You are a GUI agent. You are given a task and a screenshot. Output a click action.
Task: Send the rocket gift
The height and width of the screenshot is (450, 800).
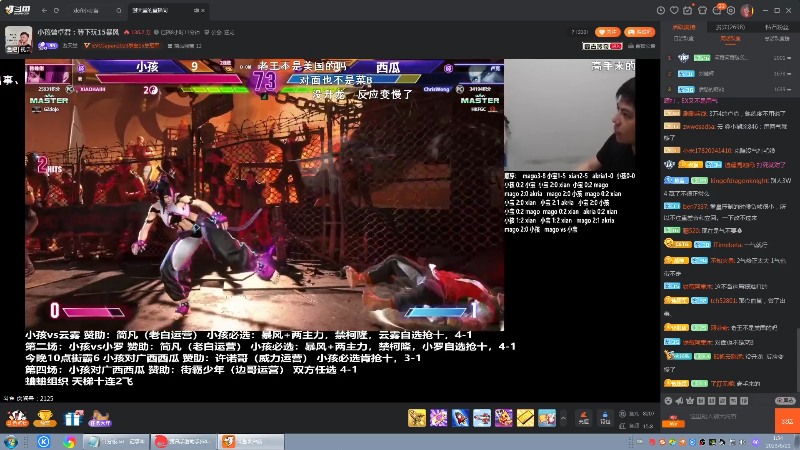tap(460, 418)
